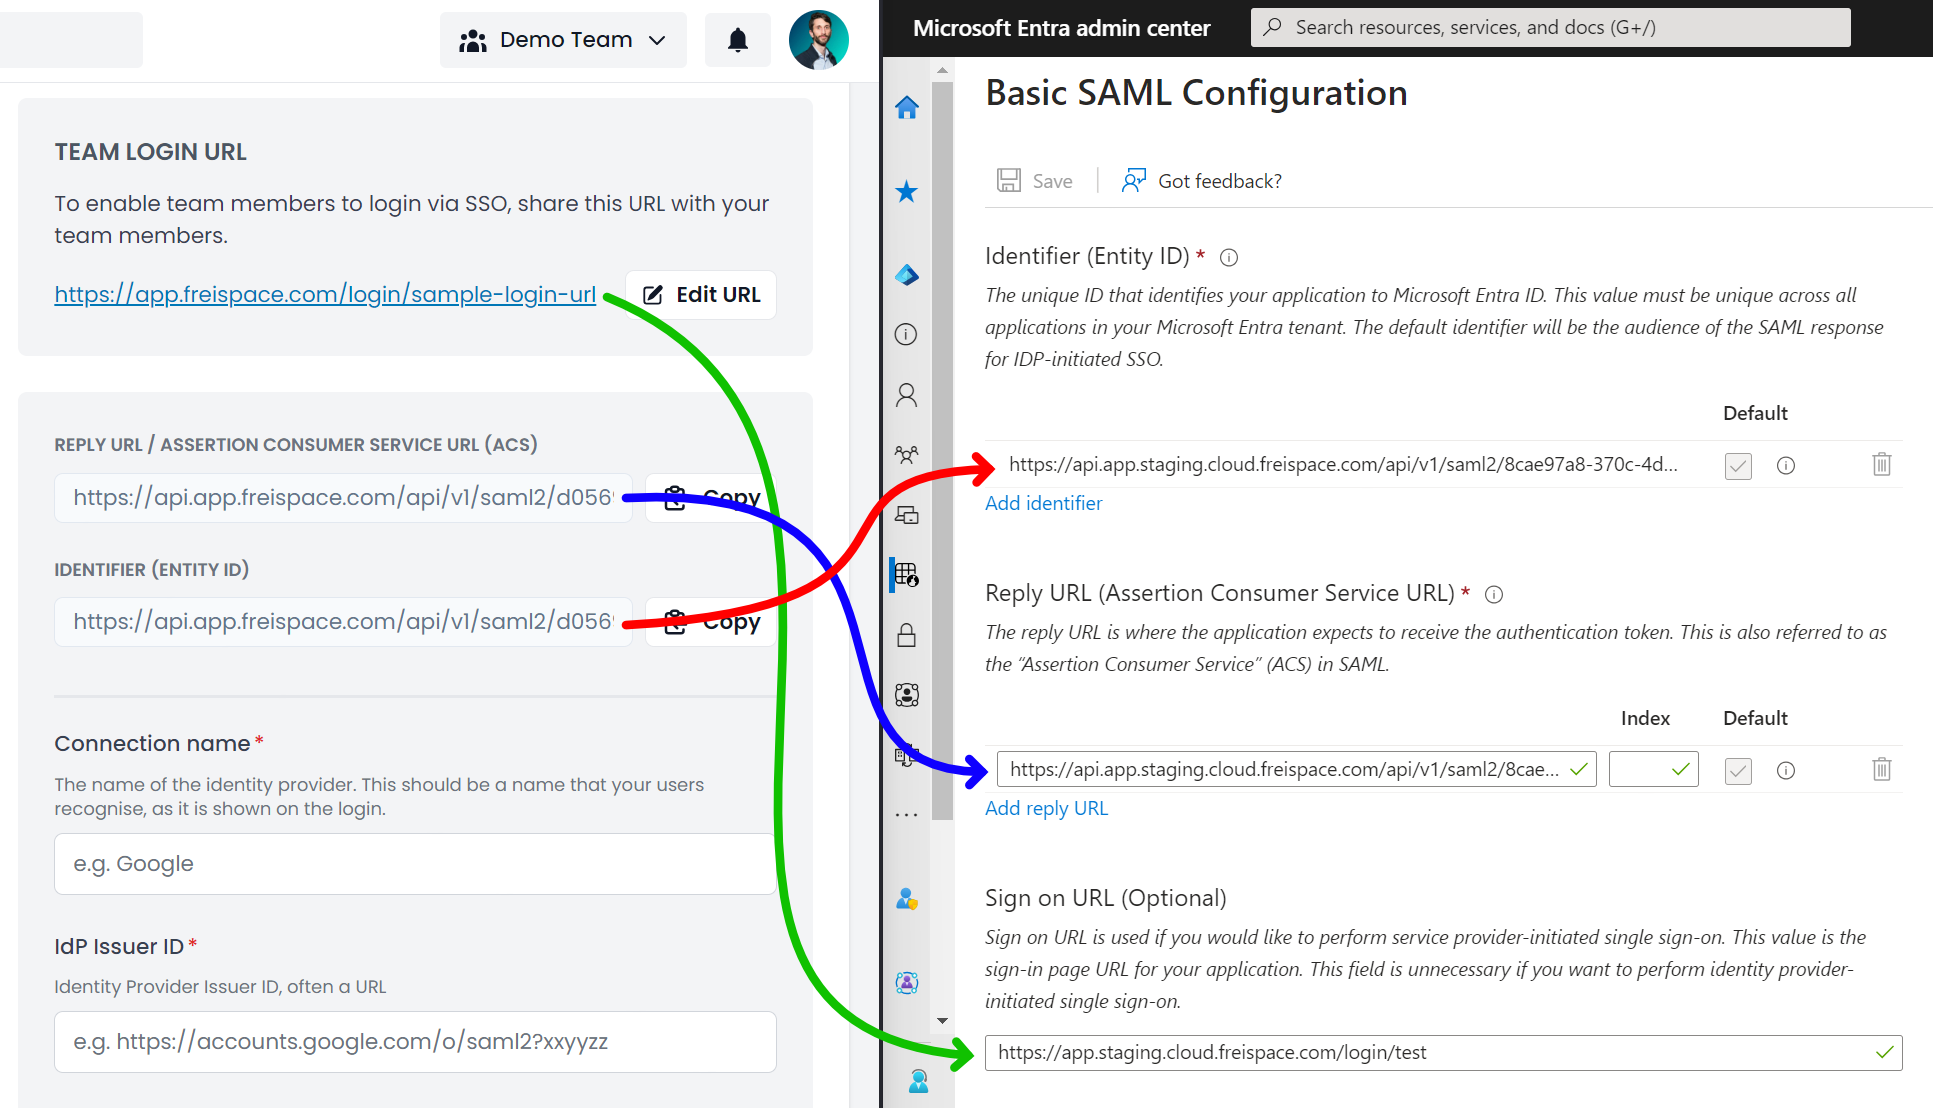Click the scroll-down chevron in the Entra sidebar
1933x1108 pixels.
click(x=942, y=1020)
